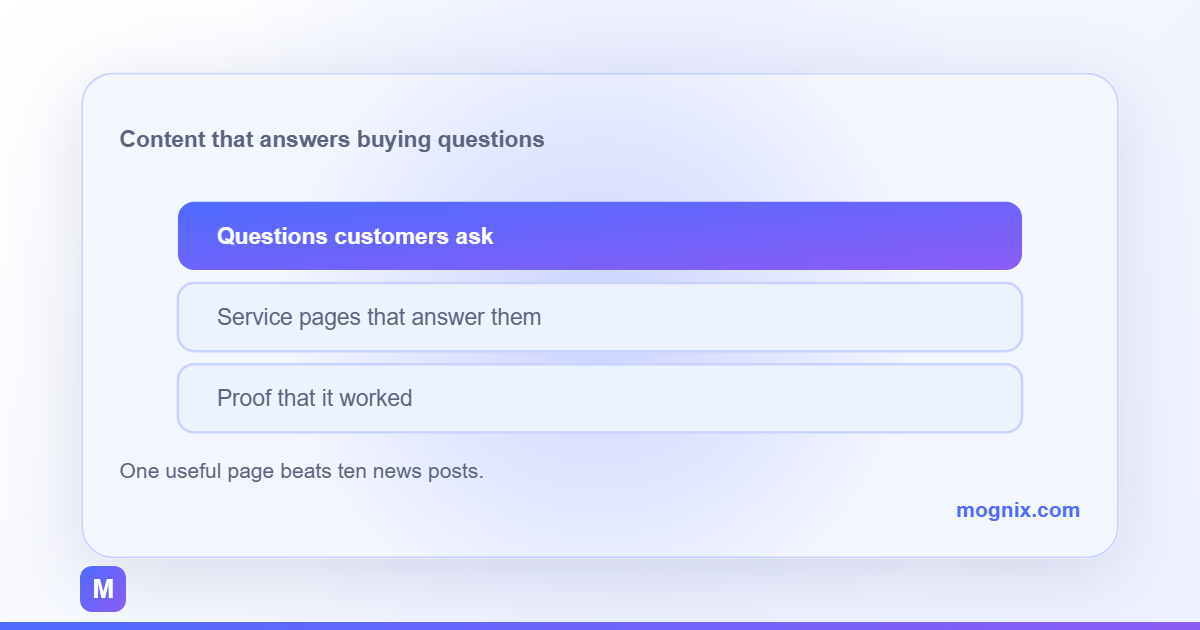Select the 'Proof that it worked' item
1200x630 pixels.
(x=600, y=398)
